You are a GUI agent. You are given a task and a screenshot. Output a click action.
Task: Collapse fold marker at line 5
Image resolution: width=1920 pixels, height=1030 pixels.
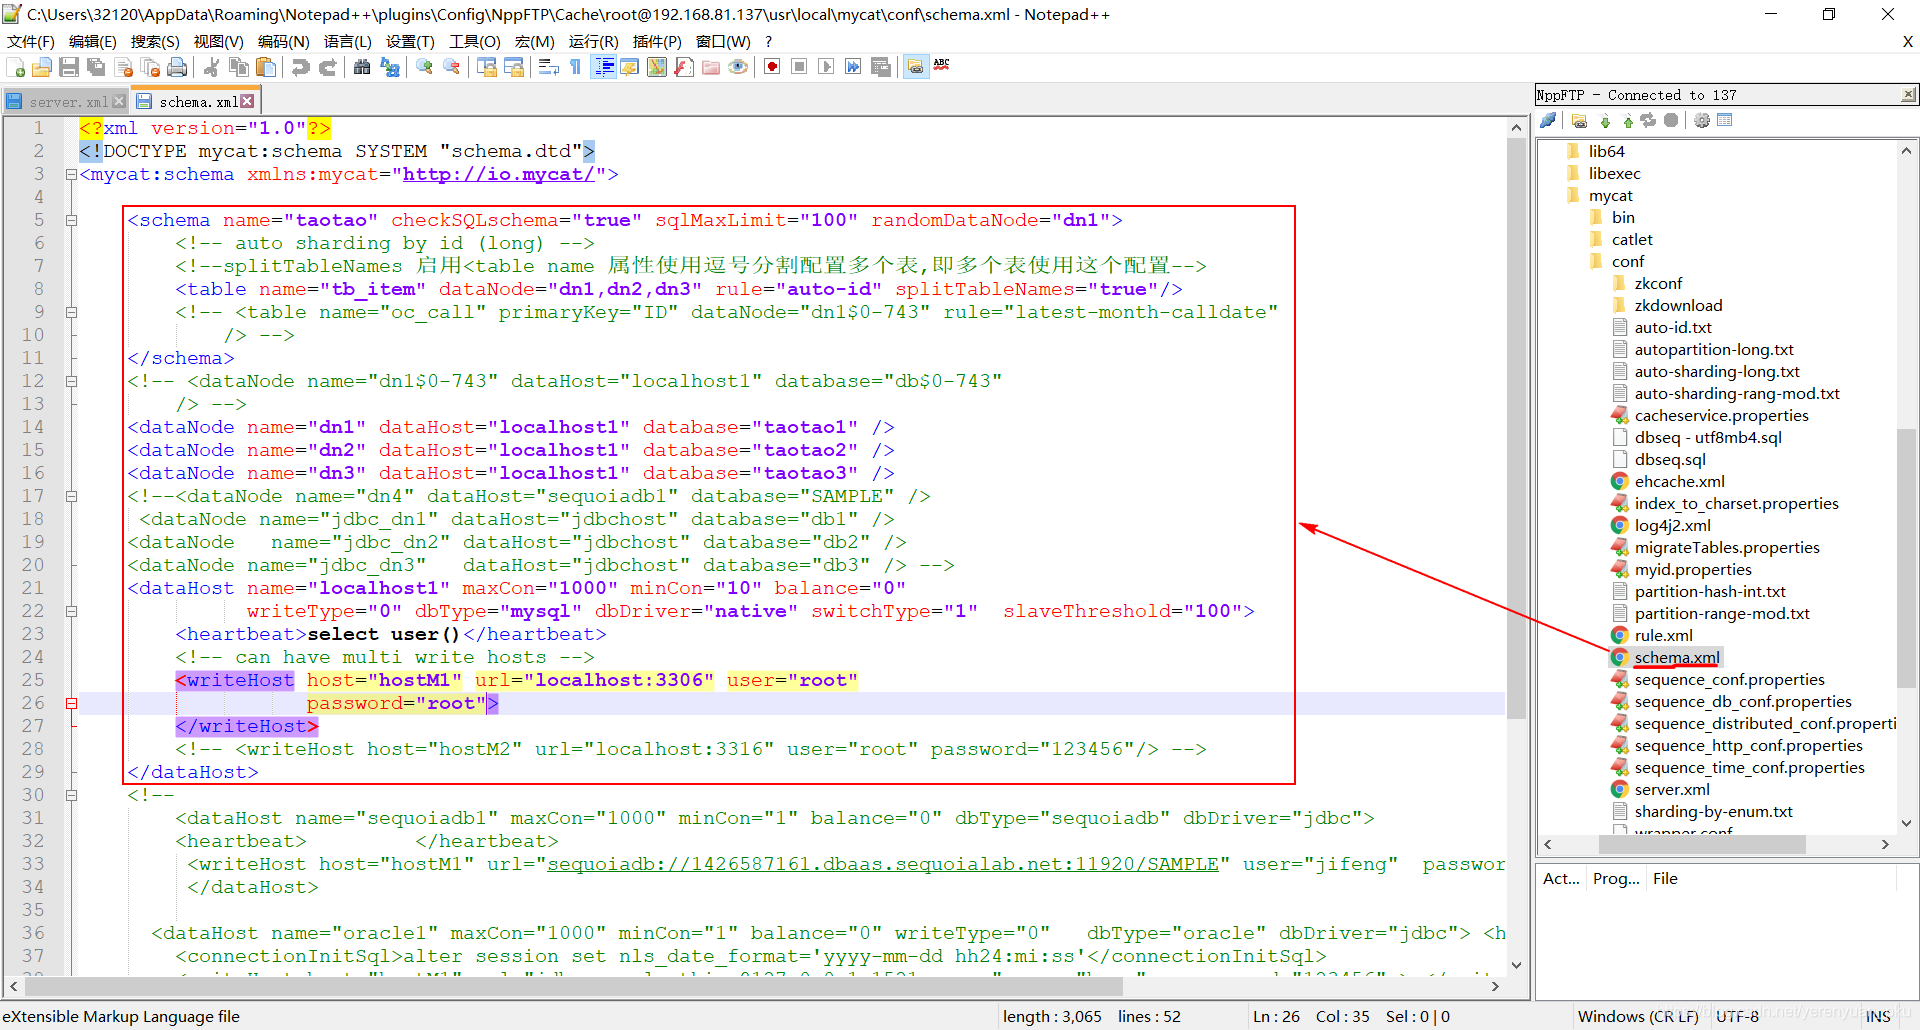(x=71, y=220)
